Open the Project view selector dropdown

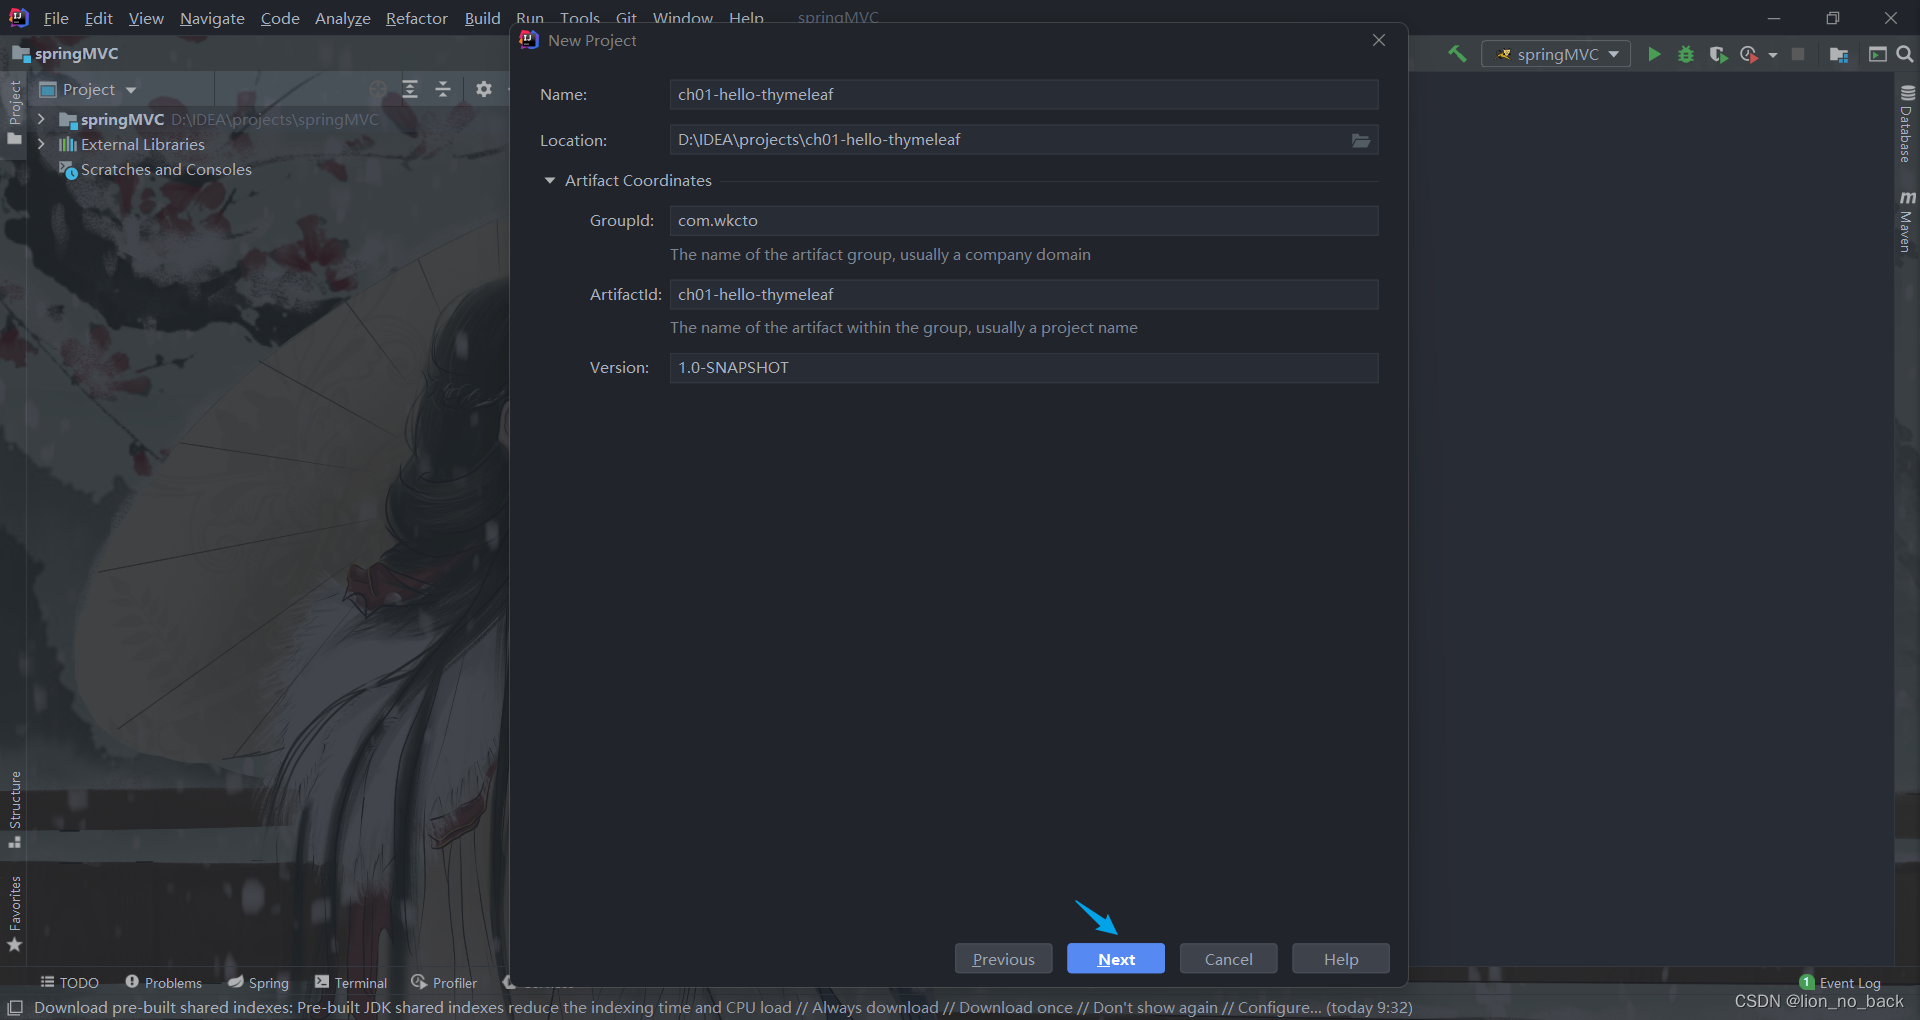coord(88,89)
